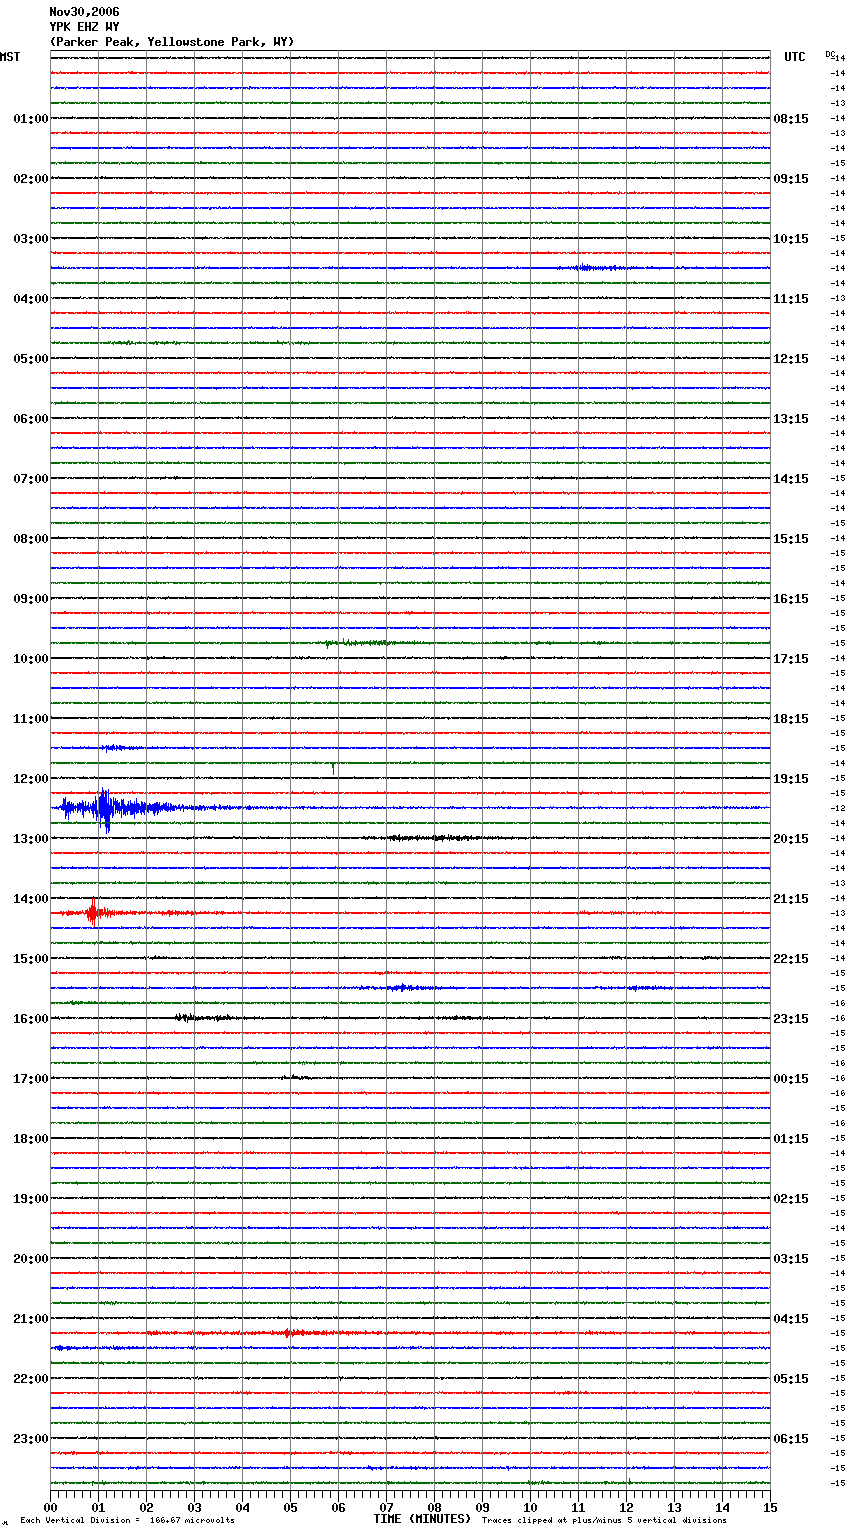Click the 18:15 UTC time label
This screenshot has width=850, height=1534.
(x=791, y=719)
